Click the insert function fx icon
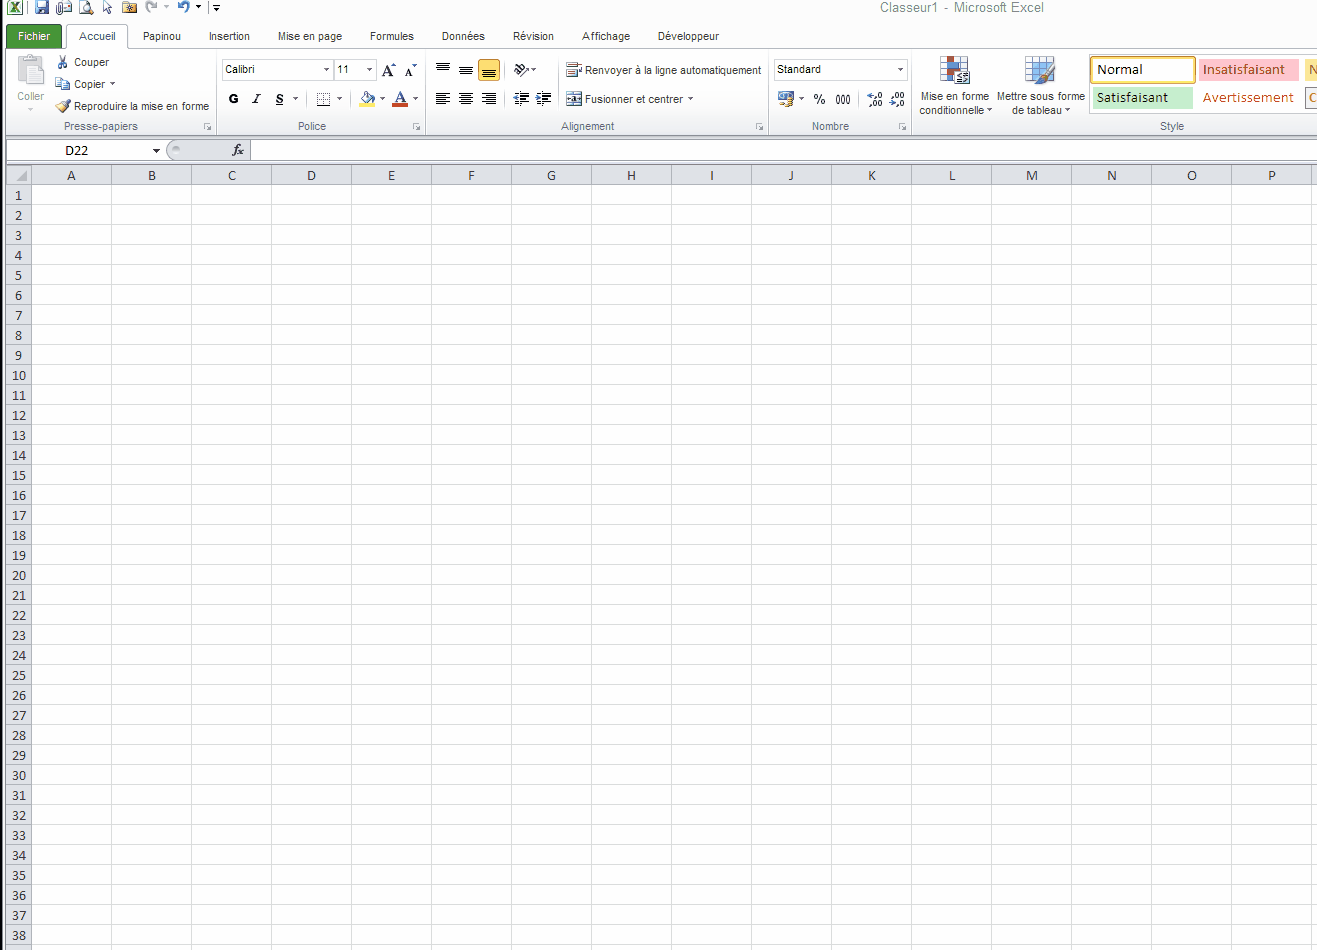Viewport: 1317px width, 950px height. pyautogui.click(x=238, y=150)
